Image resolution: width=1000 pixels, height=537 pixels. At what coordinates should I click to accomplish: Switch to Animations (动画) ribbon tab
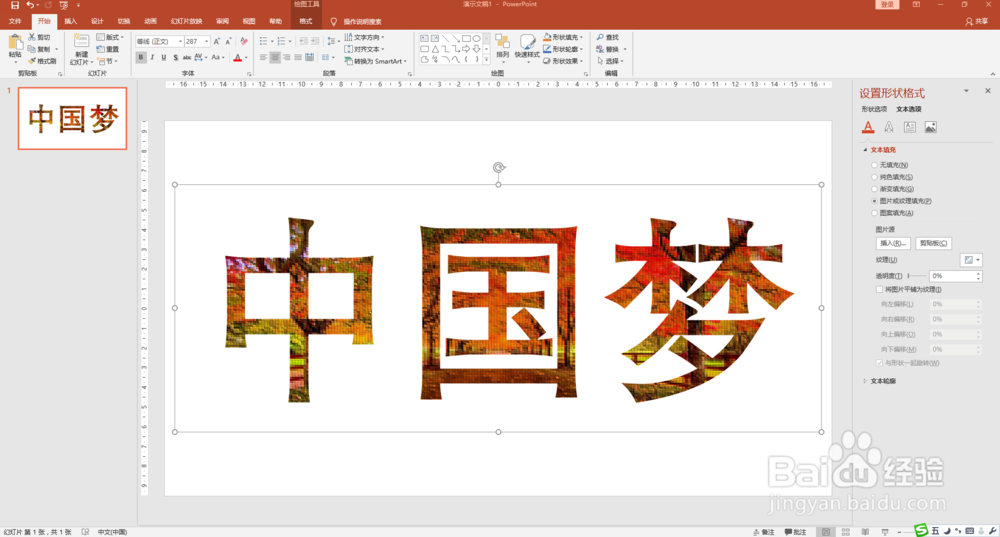point(151,22)
